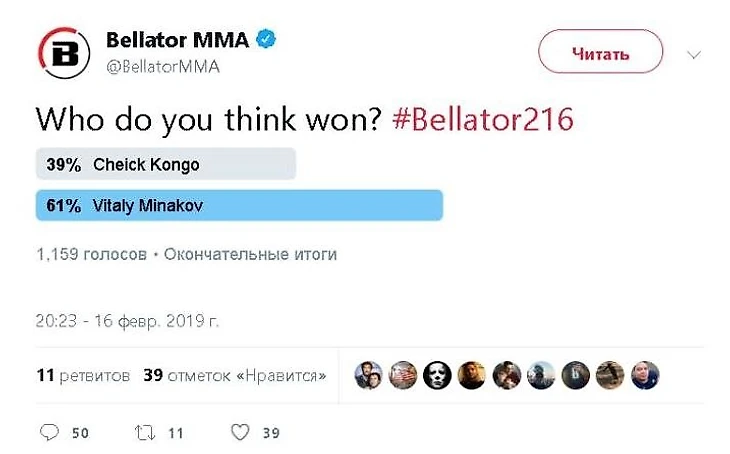The image size is (730, 454).
Task: Click the reply speech bubble icon
Action: point(49,432)
